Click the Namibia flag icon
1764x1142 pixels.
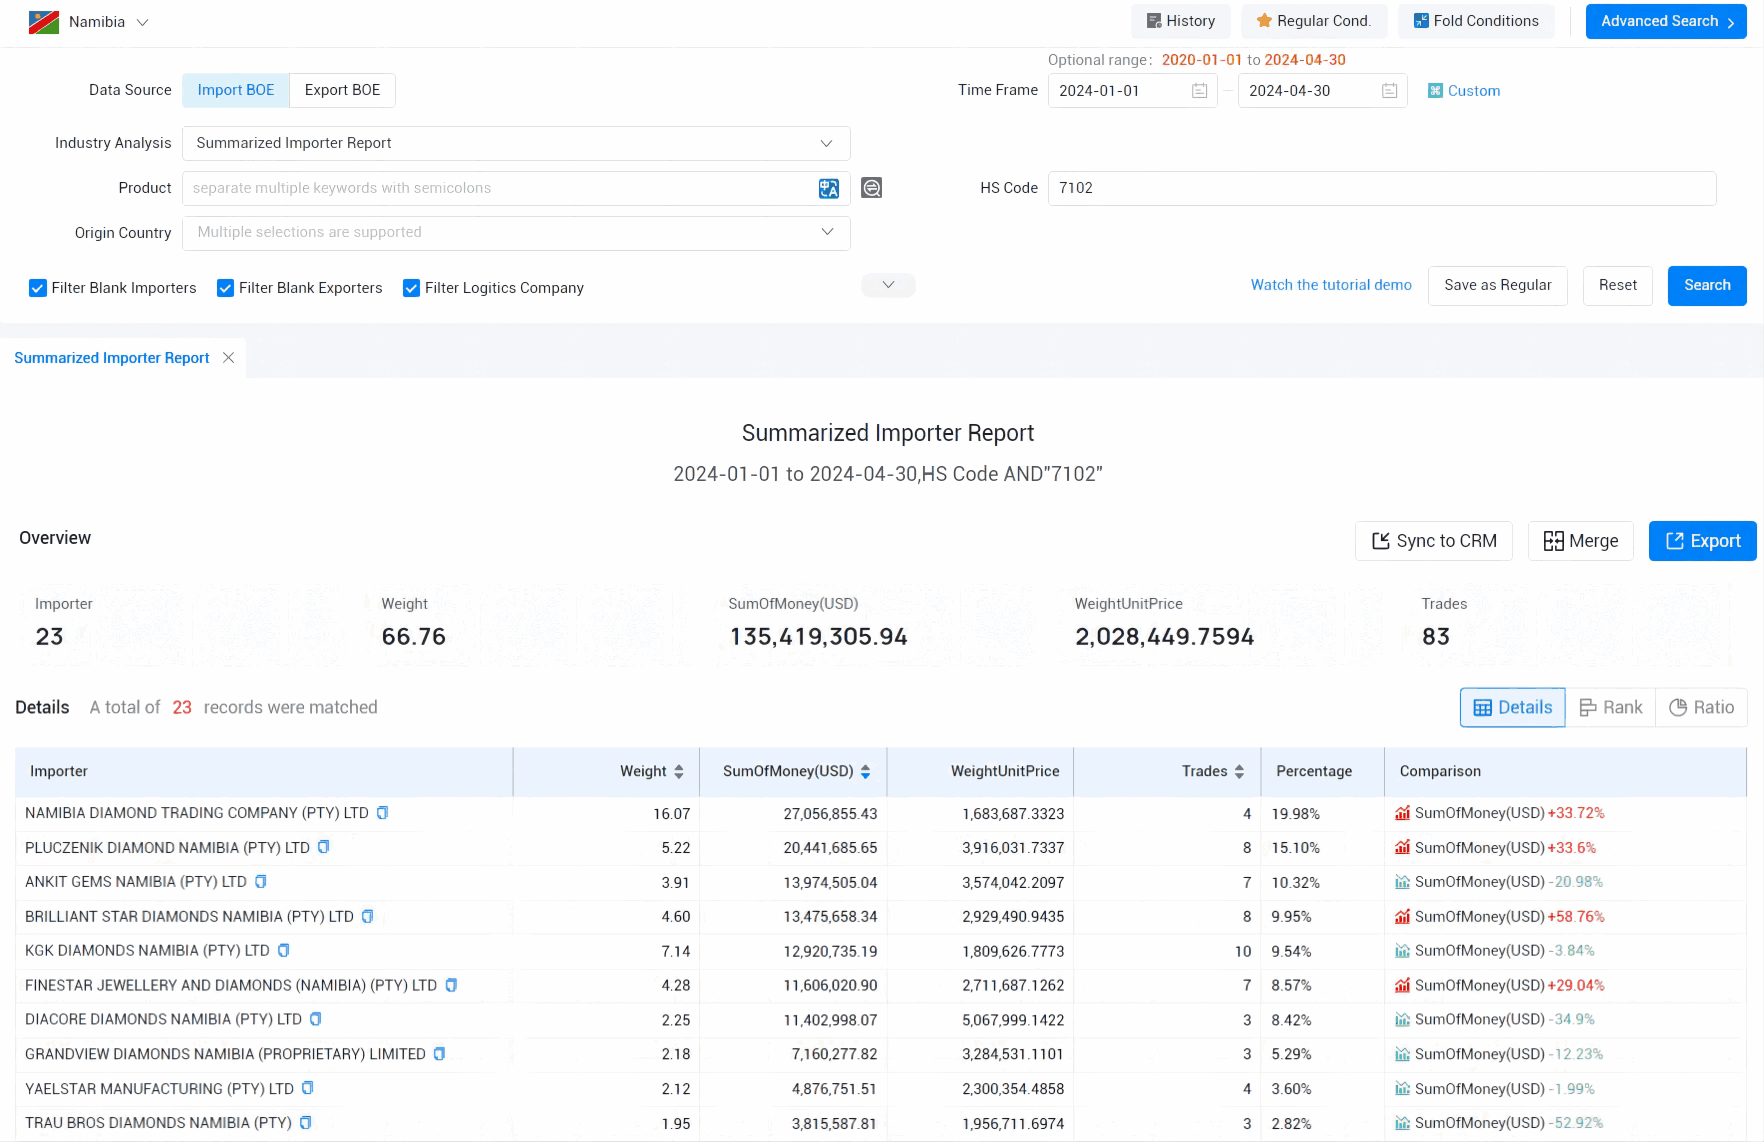[44, 22]
